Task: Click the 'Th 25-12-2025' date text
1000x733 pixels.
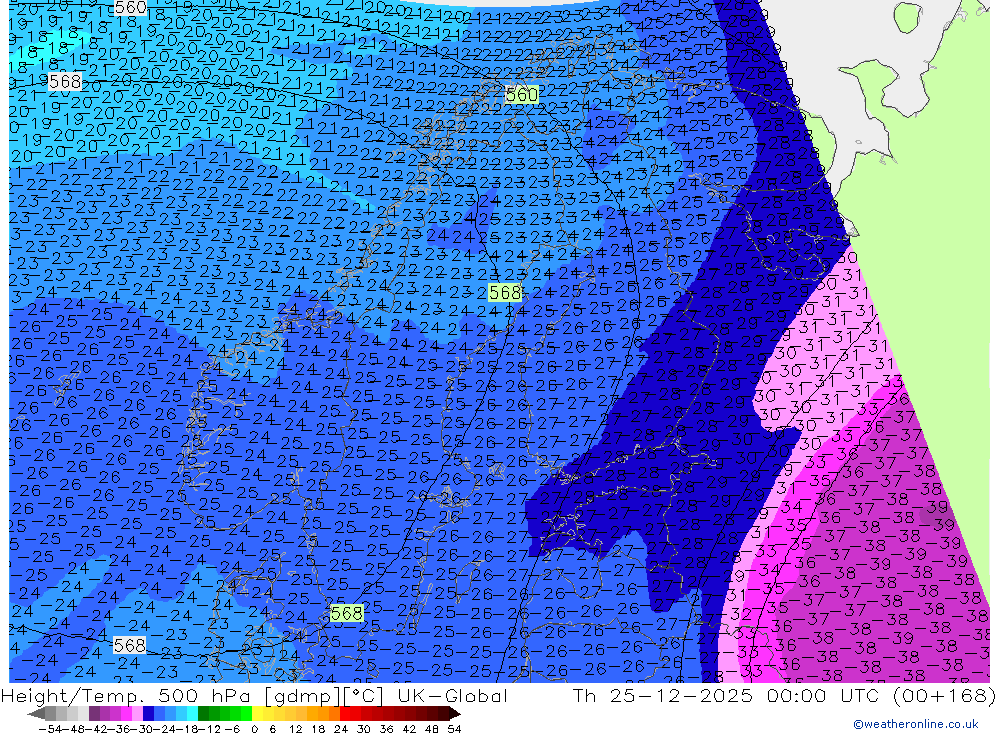Action: click(663, 695)
